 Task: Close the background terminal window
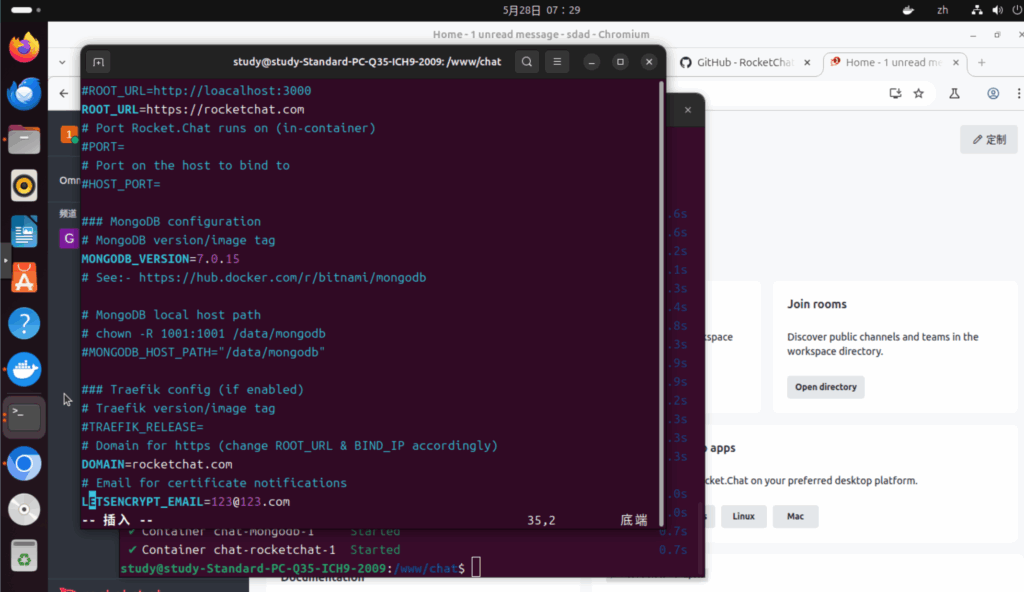pyautogui.click(x=688, y=110)
